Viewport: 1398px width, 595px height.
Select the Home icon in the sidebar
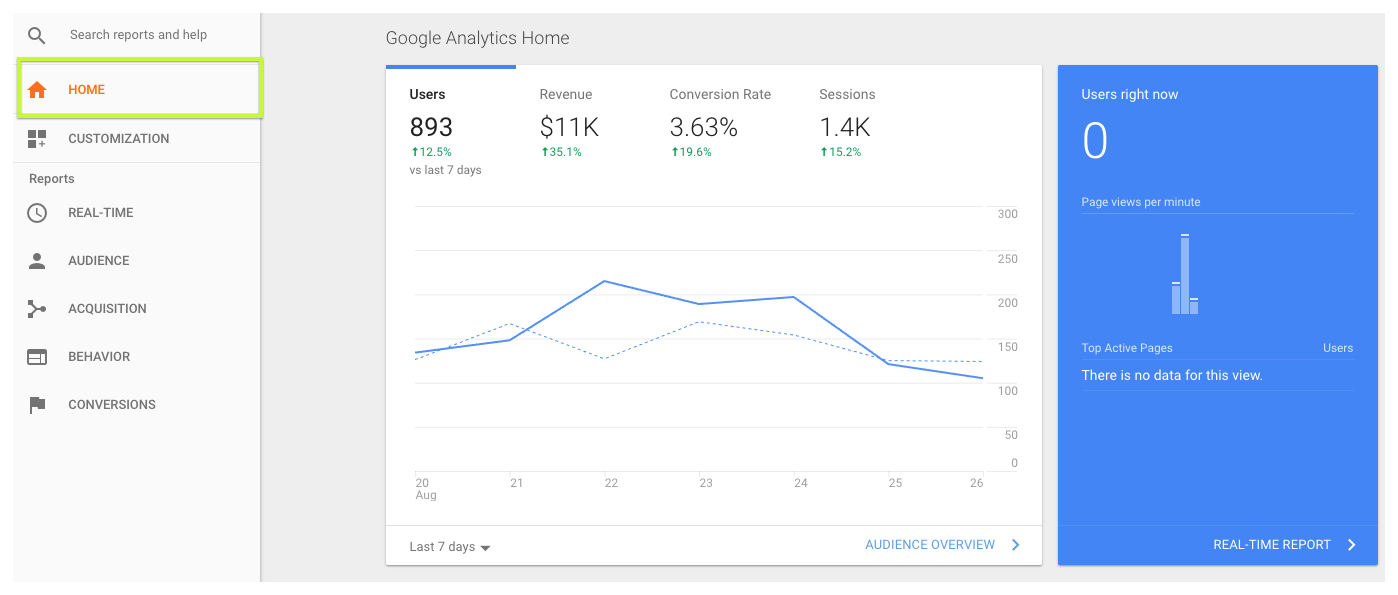click(x=36, y=88)
